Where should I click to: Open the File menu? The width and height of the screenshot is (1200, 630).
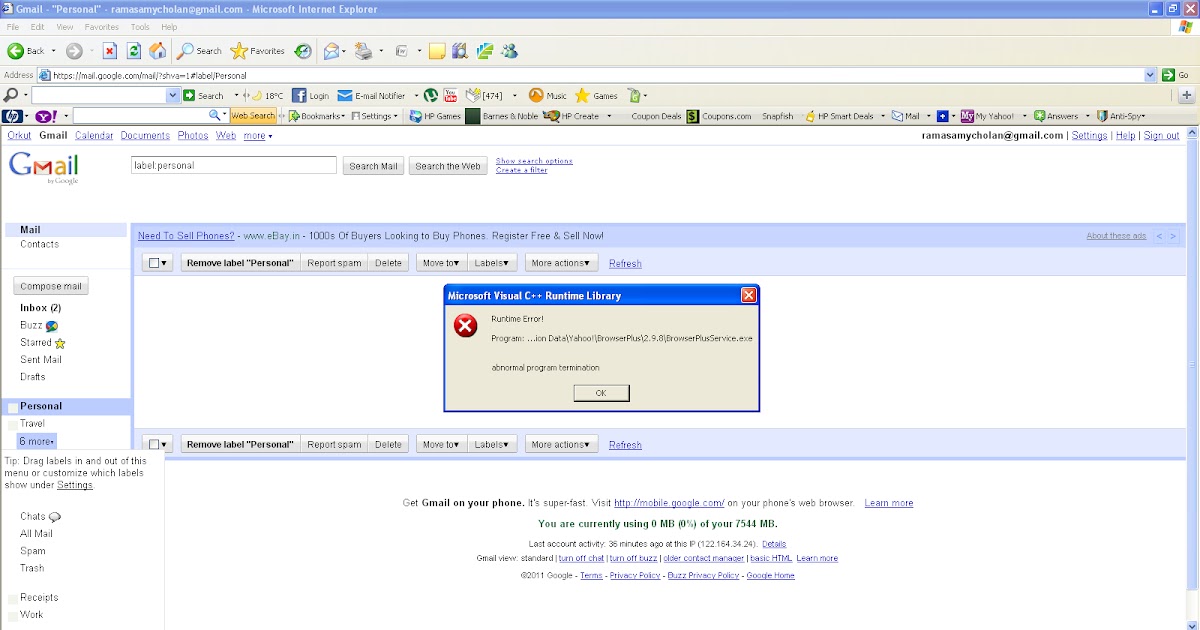[x=12, y=27]
